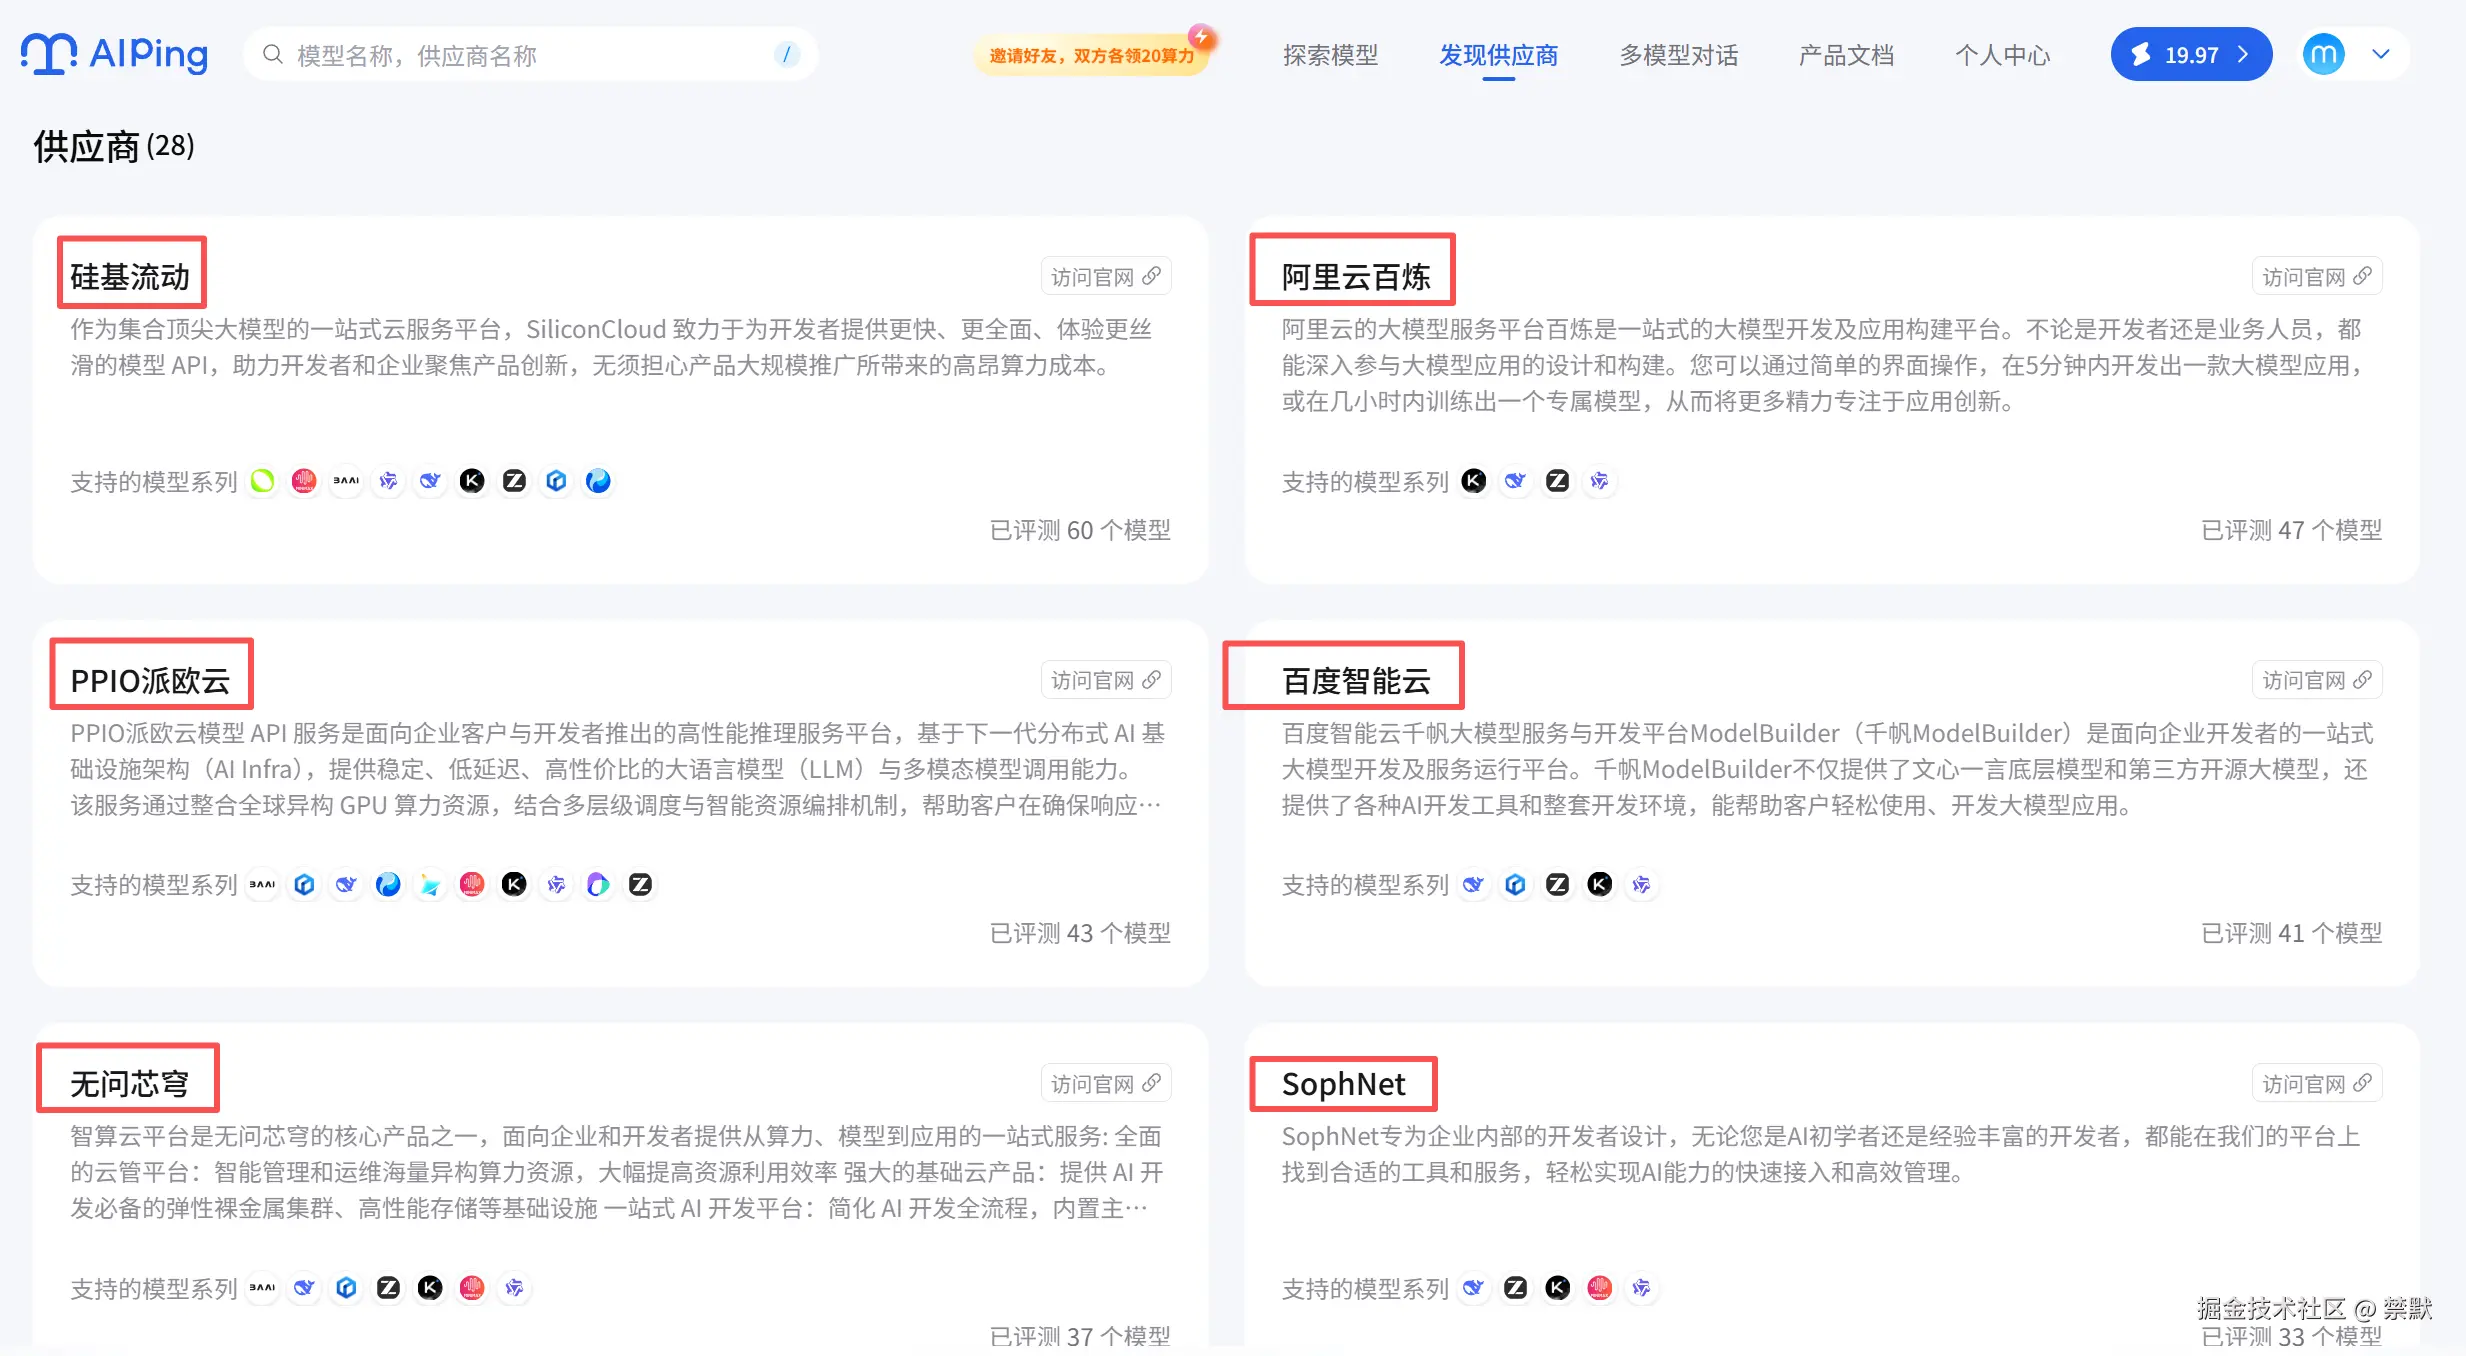Click the MiniMax red icon under 硅基流动

[x=304, y=481]
